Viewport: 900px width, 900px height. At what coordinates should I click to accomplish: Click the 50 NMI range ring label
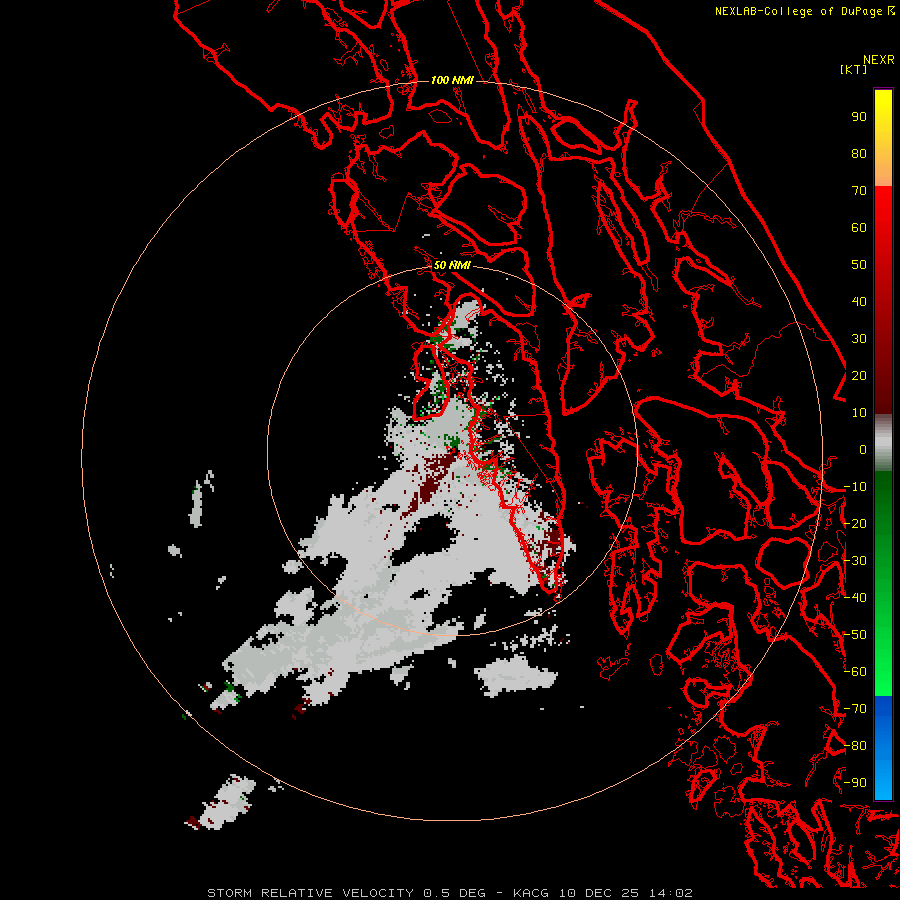pyautogui.click(x=452, y=265)
